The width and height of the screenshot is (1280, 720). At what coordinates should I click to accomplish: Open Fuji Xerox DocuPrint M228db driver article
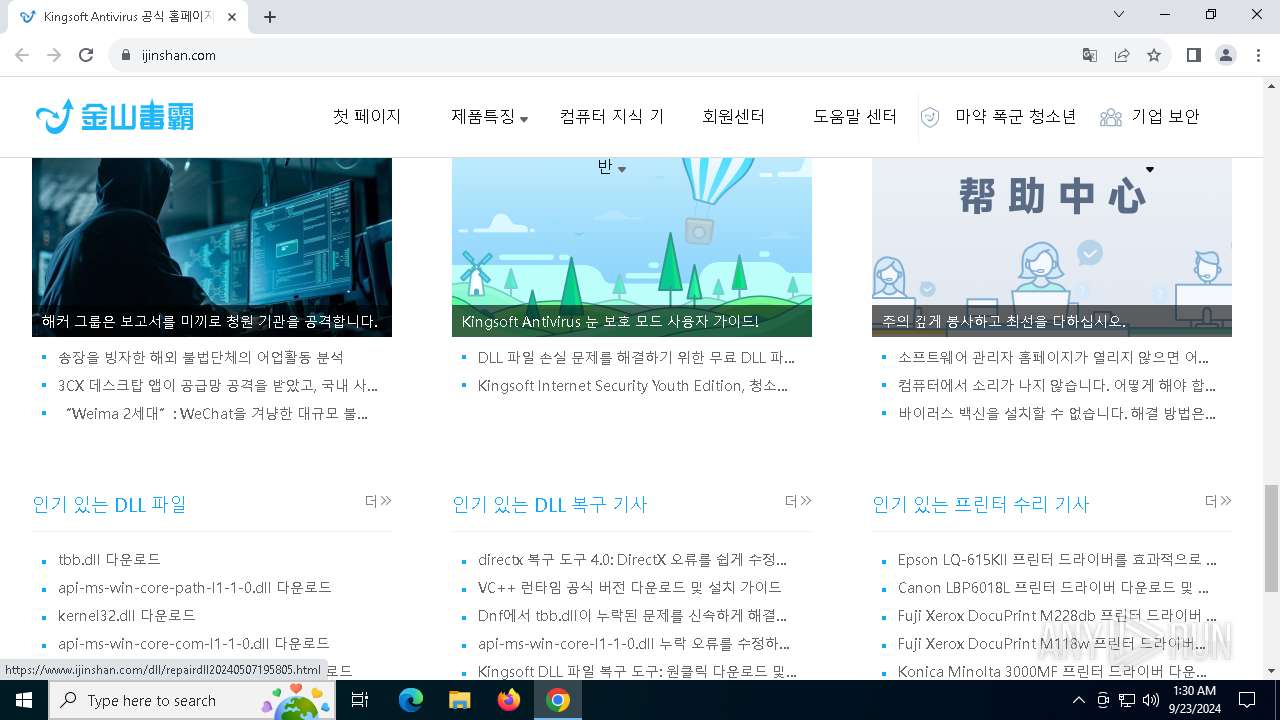[x=1057, y=615]
